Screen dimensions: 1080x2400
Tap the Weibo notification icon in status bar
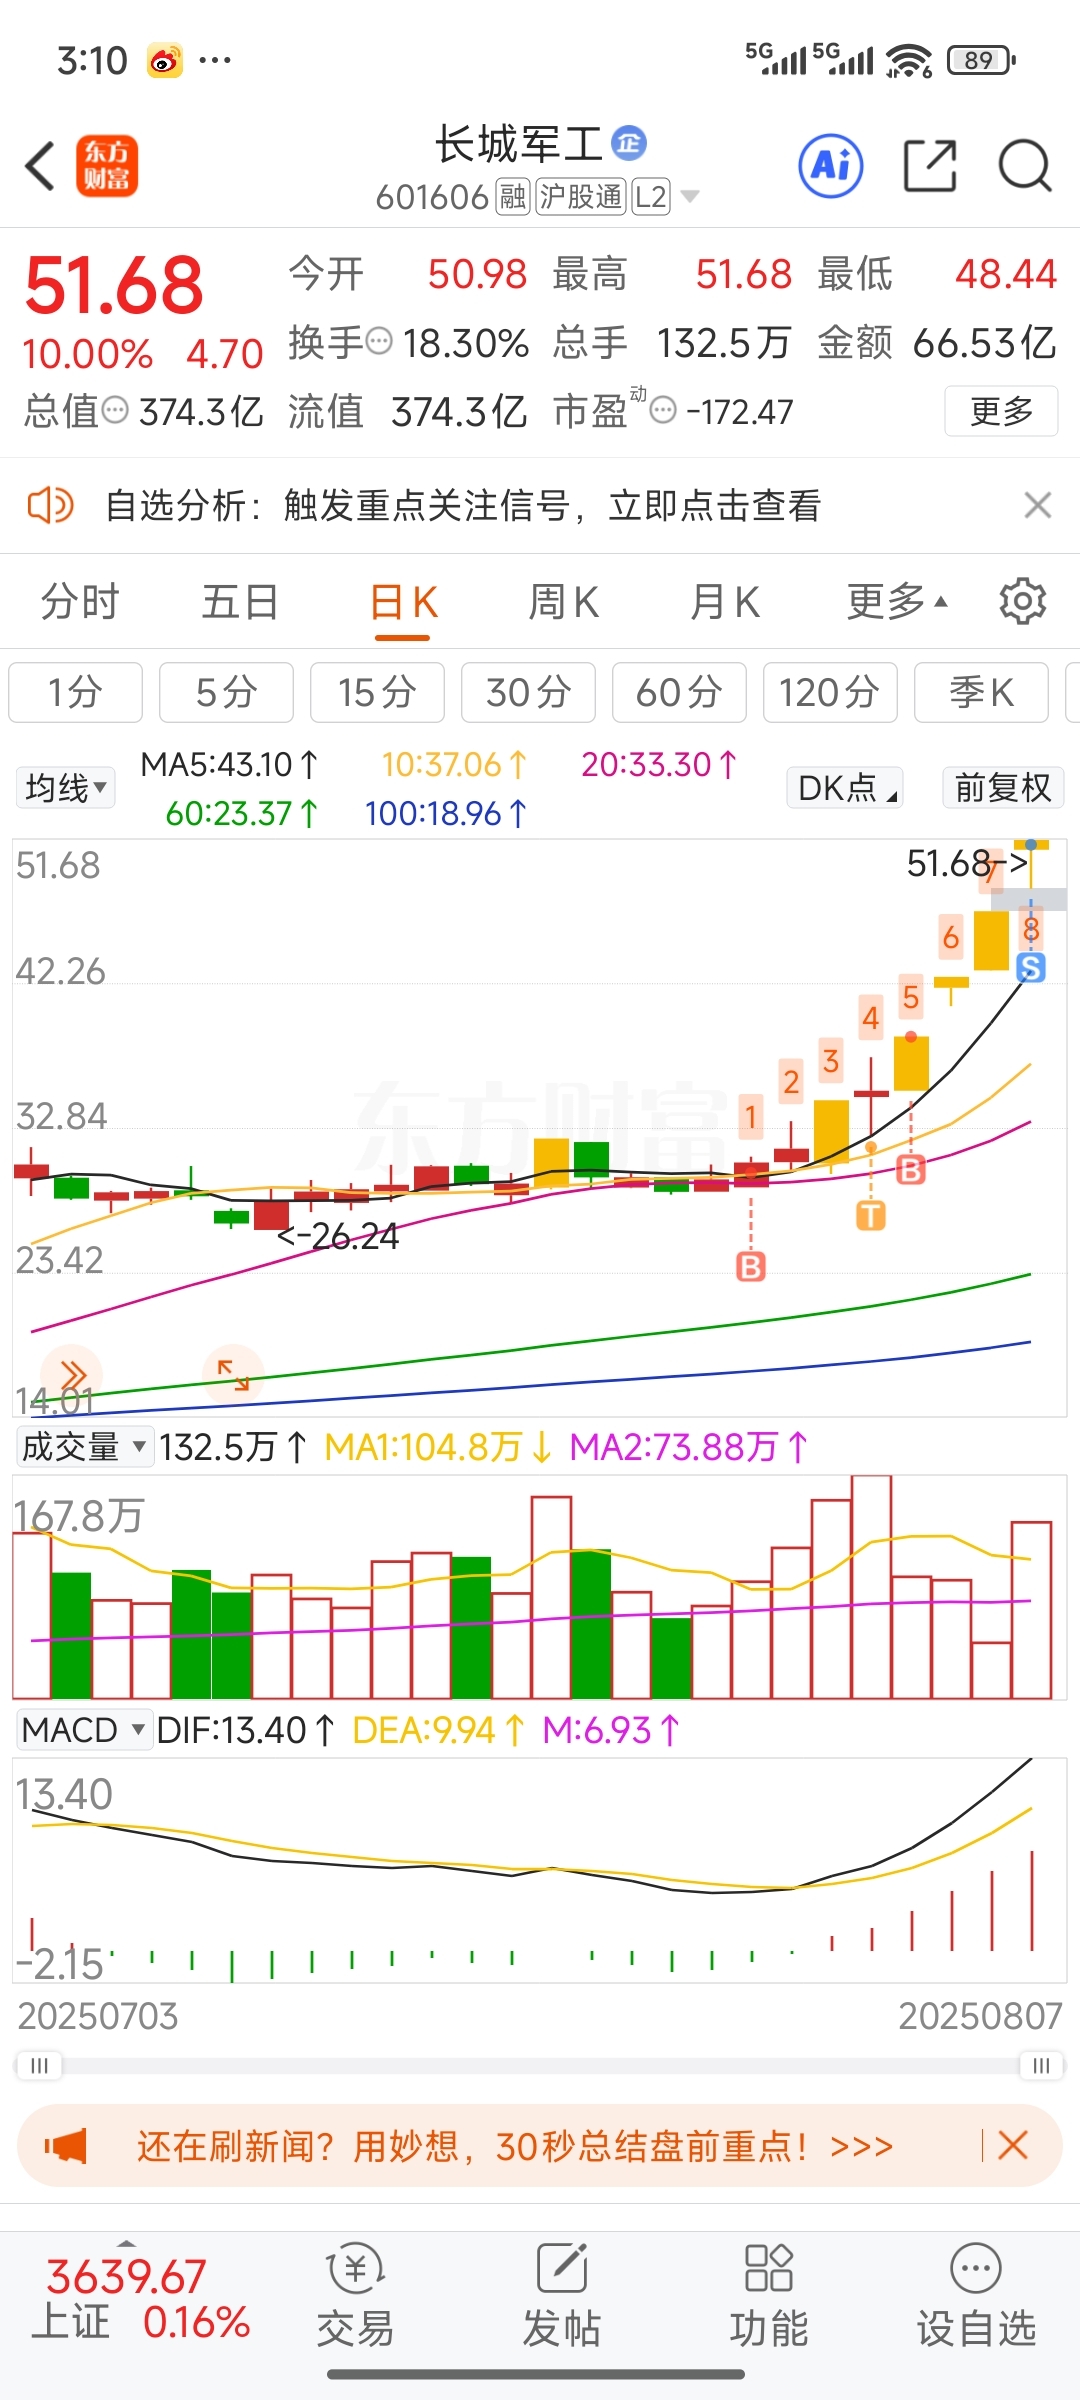point(165,61)
